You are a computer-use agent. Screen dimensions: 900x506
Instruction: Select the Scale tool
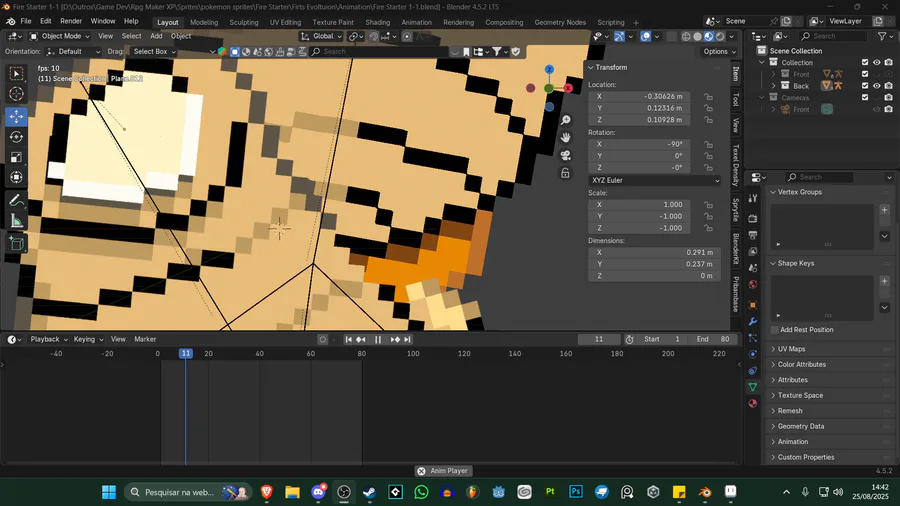click(x=16, y=157)
